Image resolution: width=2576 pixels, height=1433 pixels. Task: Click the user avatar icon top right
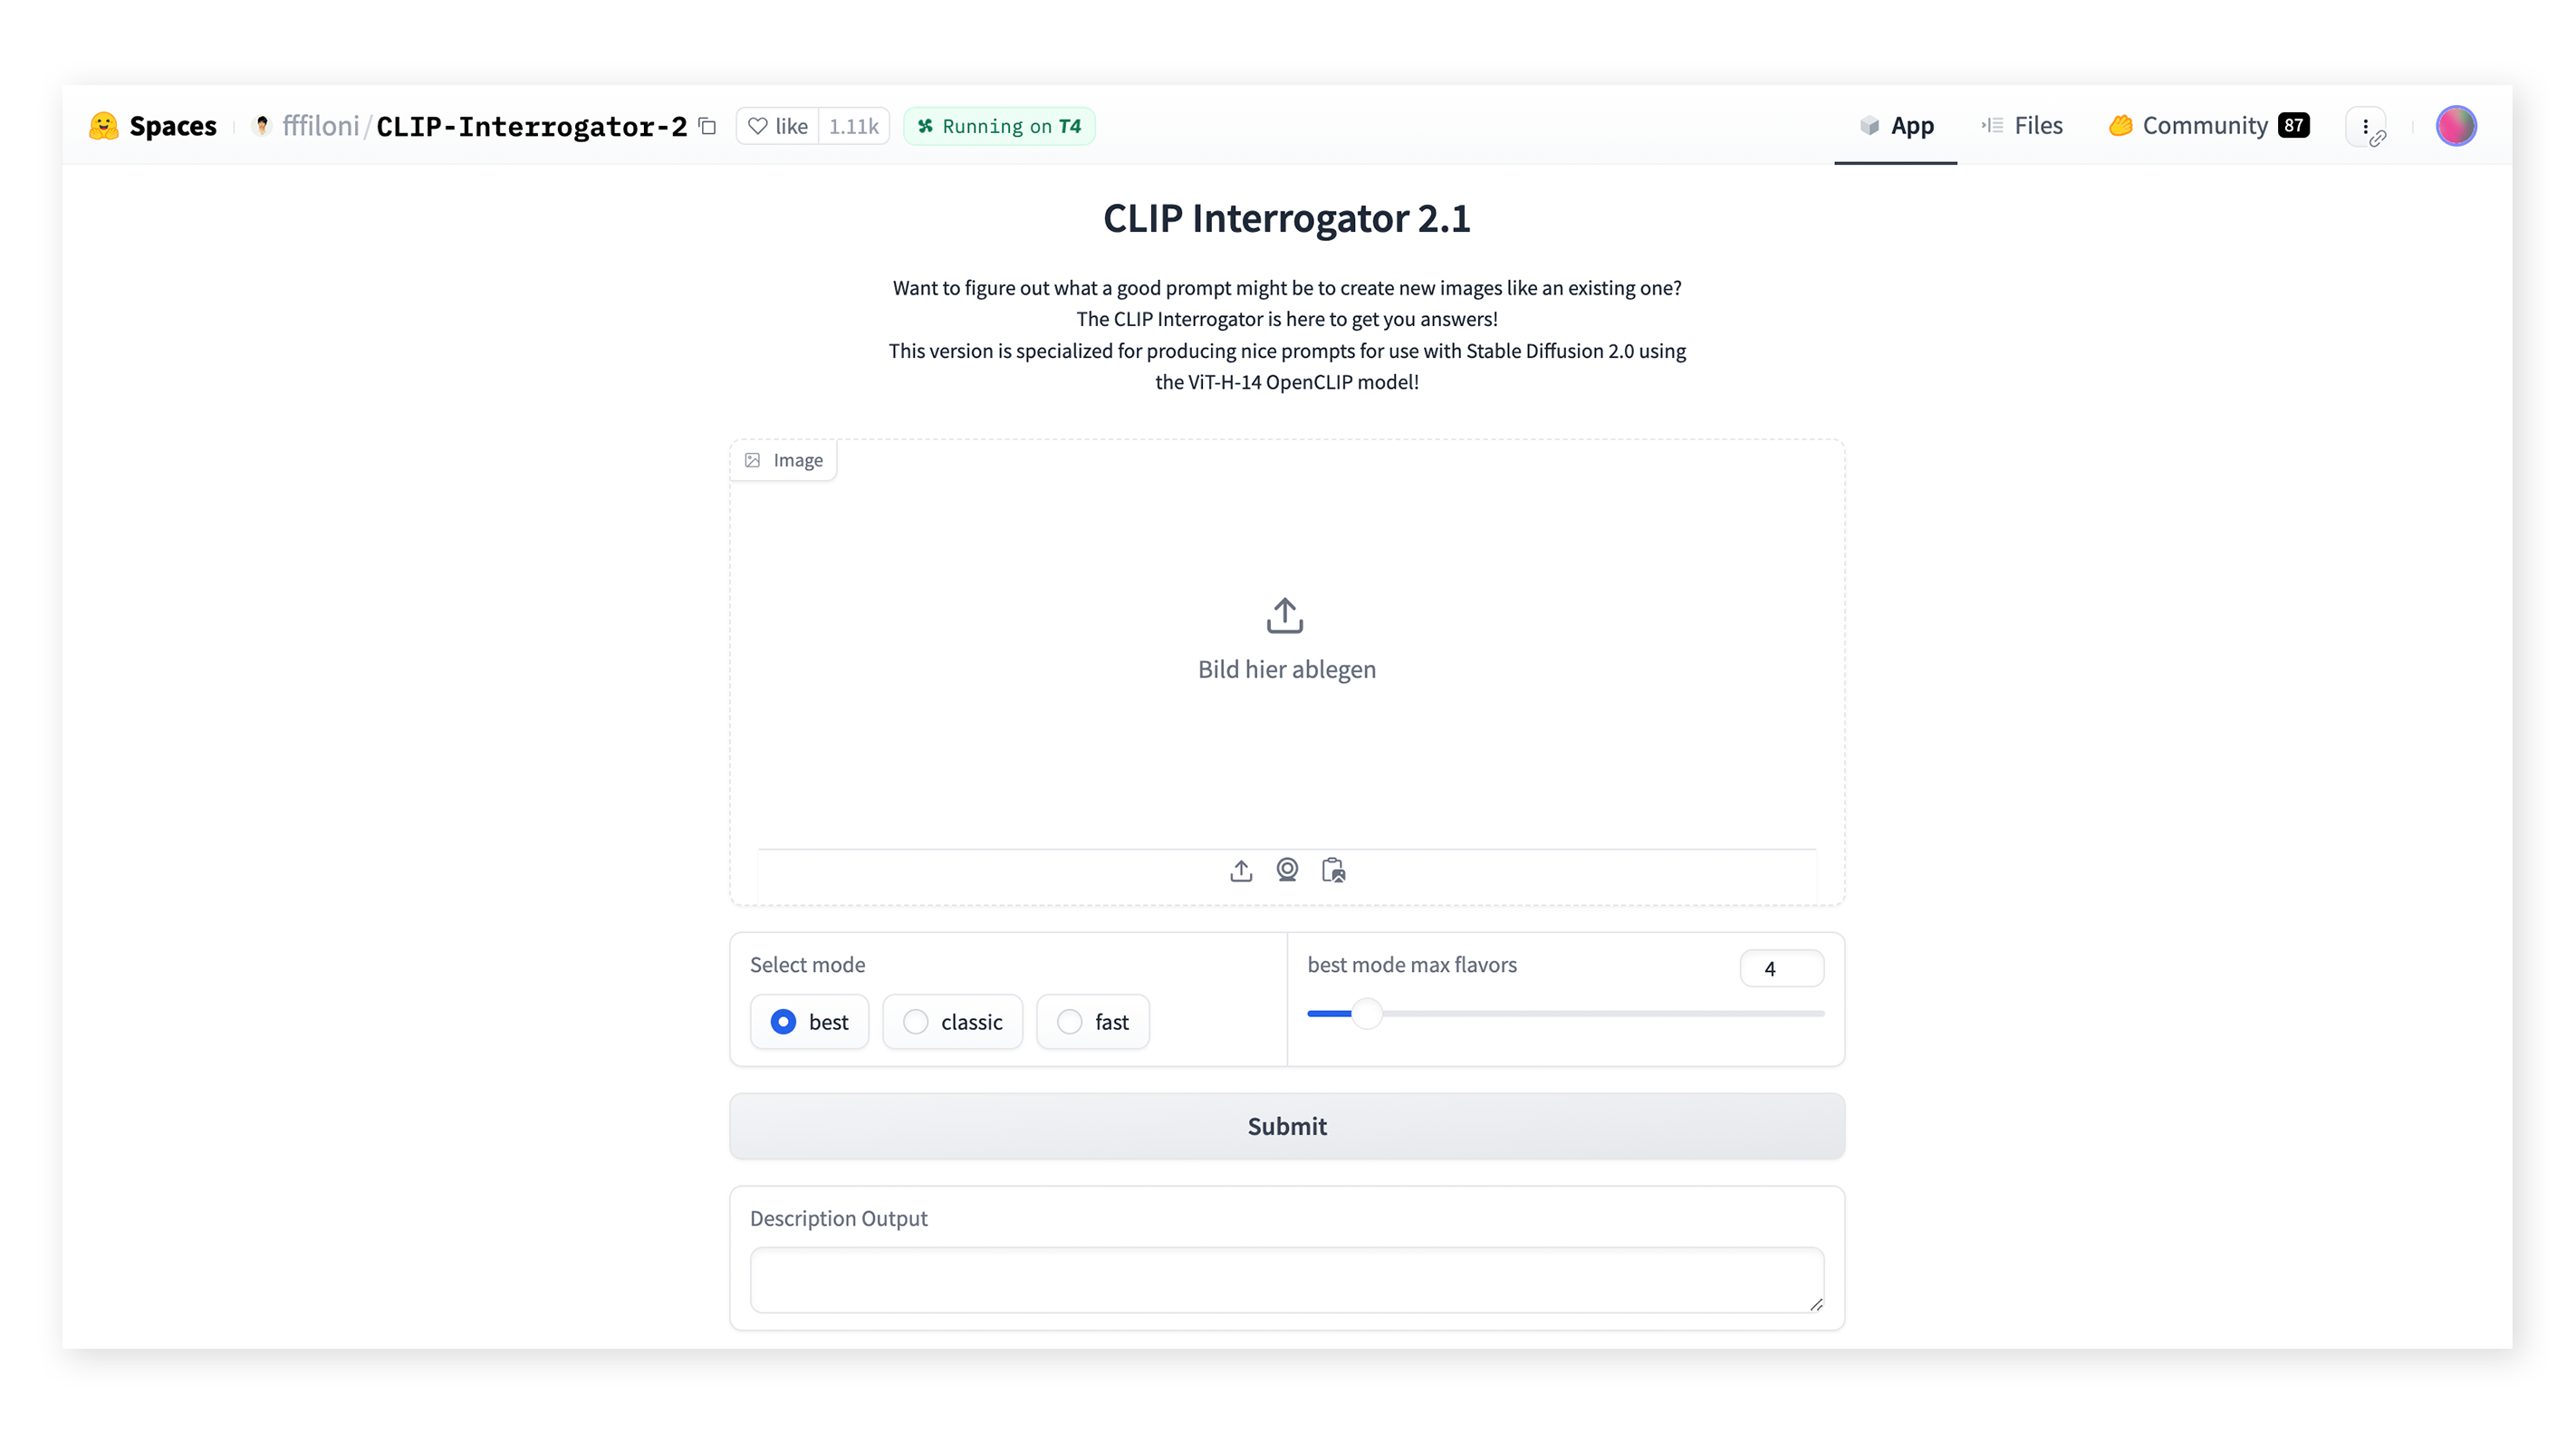pos(2456,125)
